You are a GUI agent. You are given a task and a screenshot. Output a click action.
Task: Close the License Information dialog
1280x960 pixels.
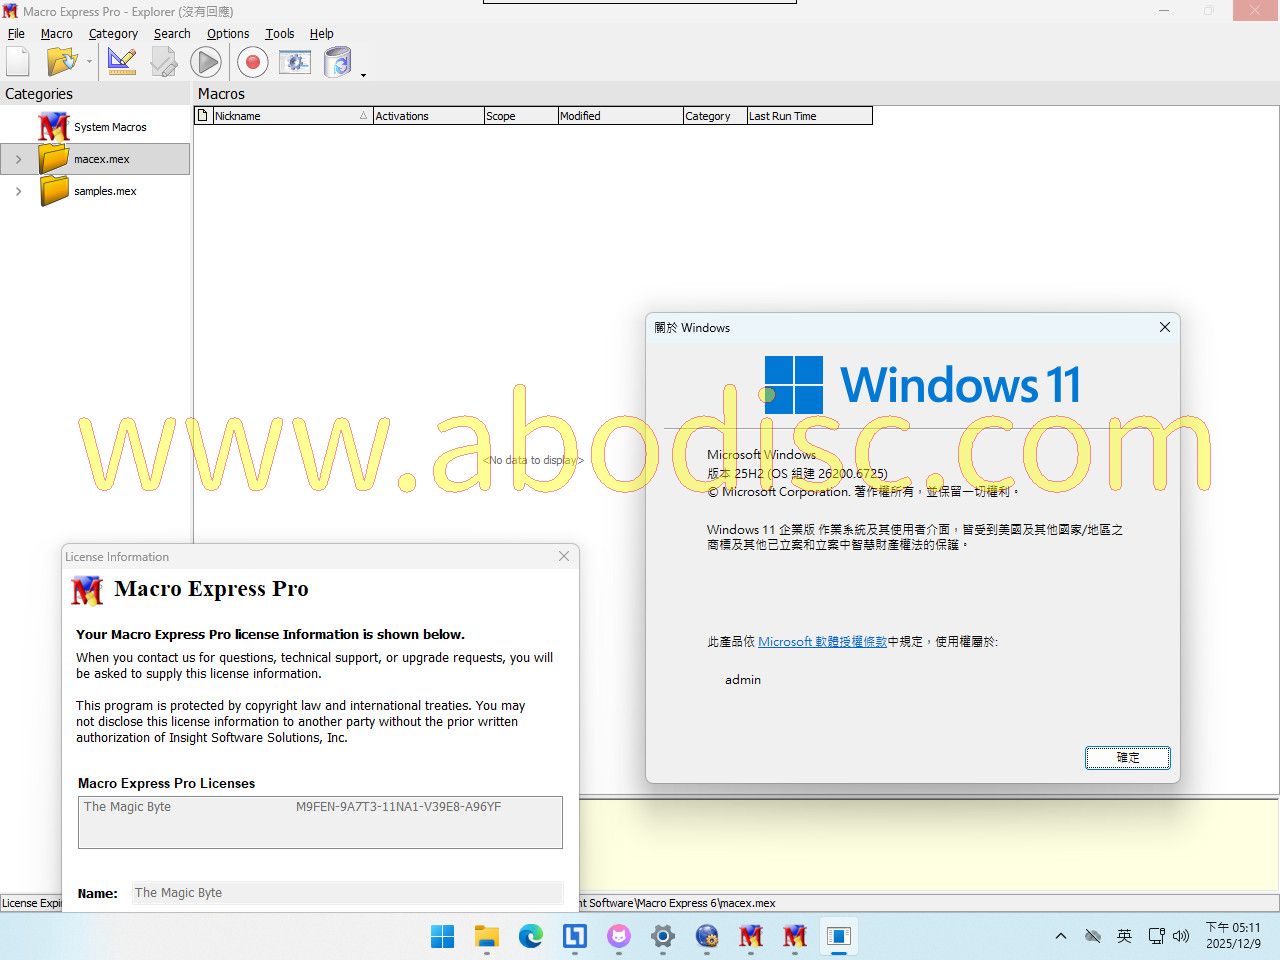click(x=564, y=556)
